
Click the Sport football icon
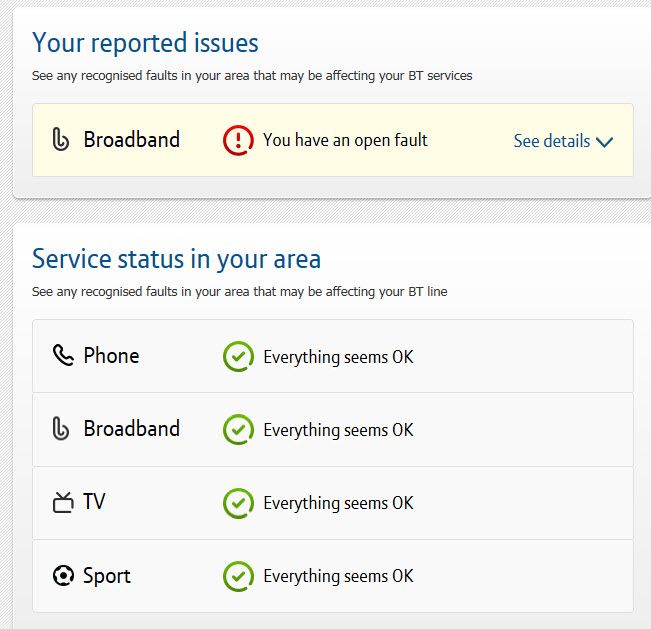coord(63,575)
